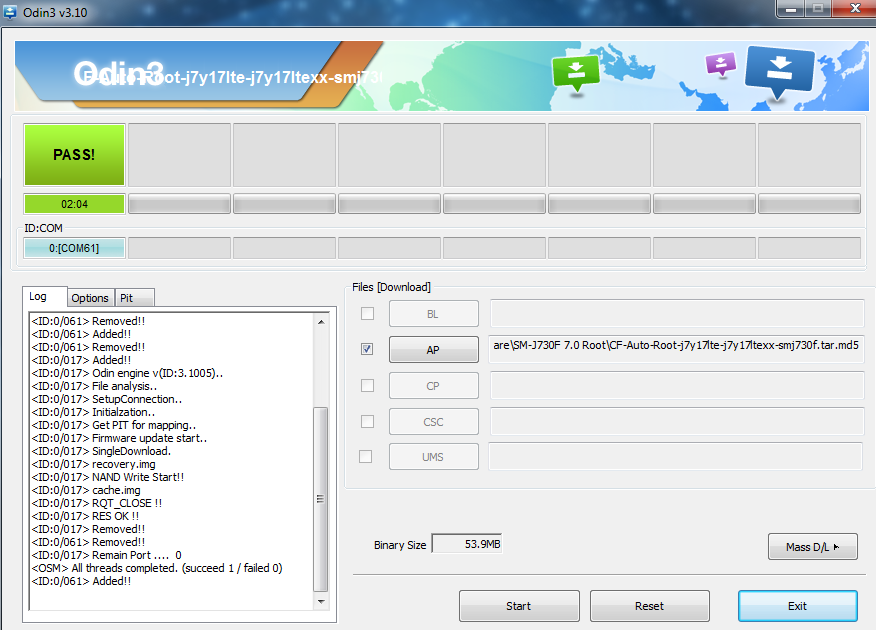Click log line 'RES OK !!'

click(86, 516)
